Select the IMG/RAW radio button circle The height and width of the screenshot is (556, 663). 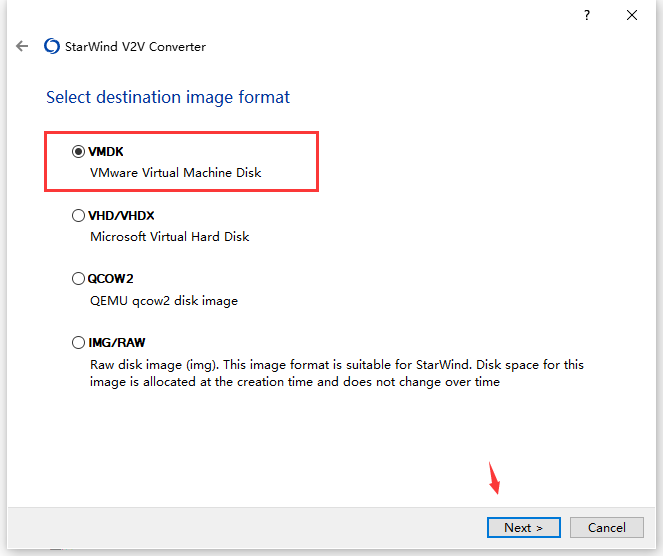click(x=78, y=342)
